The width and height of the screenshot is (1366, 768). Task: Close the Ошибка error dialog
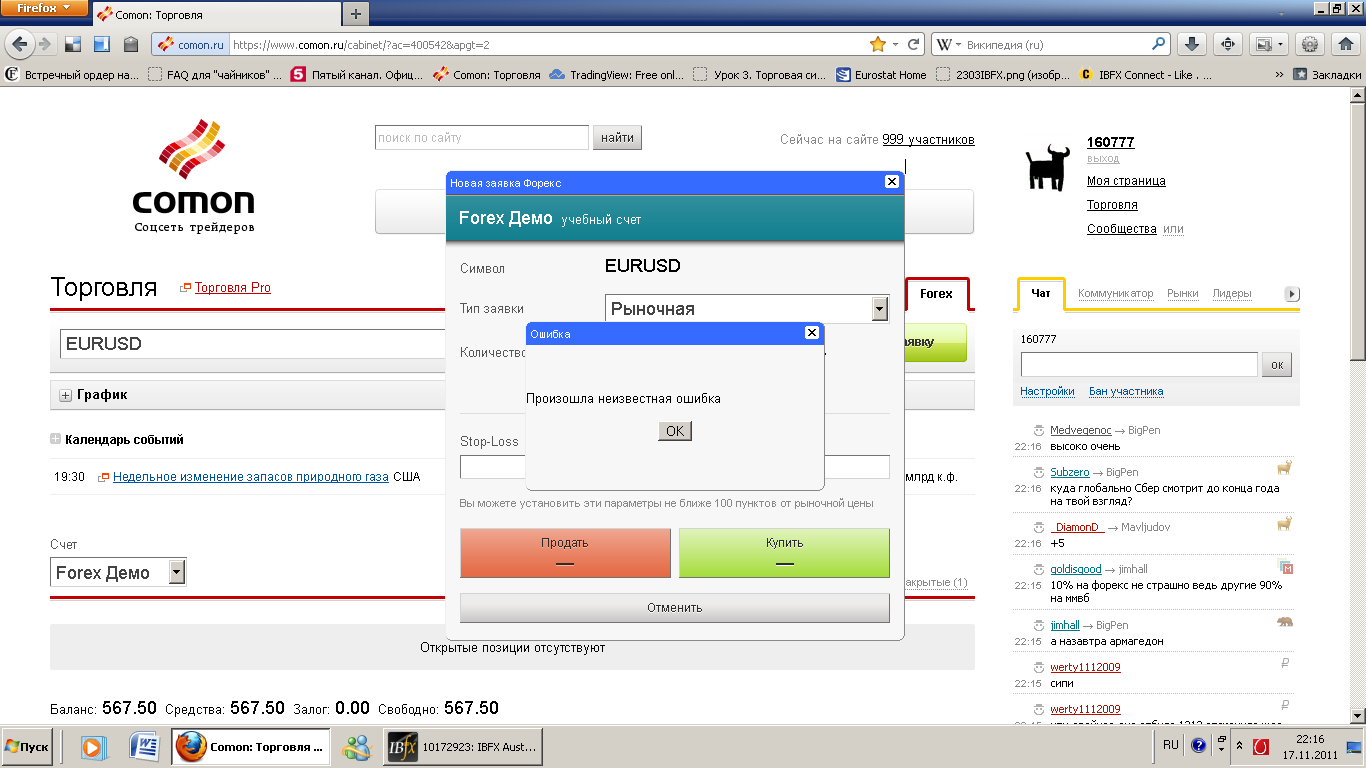(x=812, y=333)
